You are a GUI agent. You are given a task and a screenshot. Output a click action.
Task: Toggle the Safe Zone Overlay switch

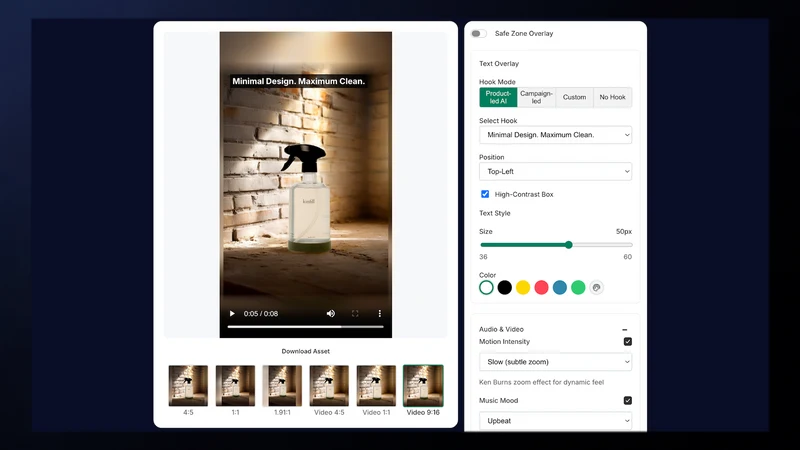click(x=478, y=34)
